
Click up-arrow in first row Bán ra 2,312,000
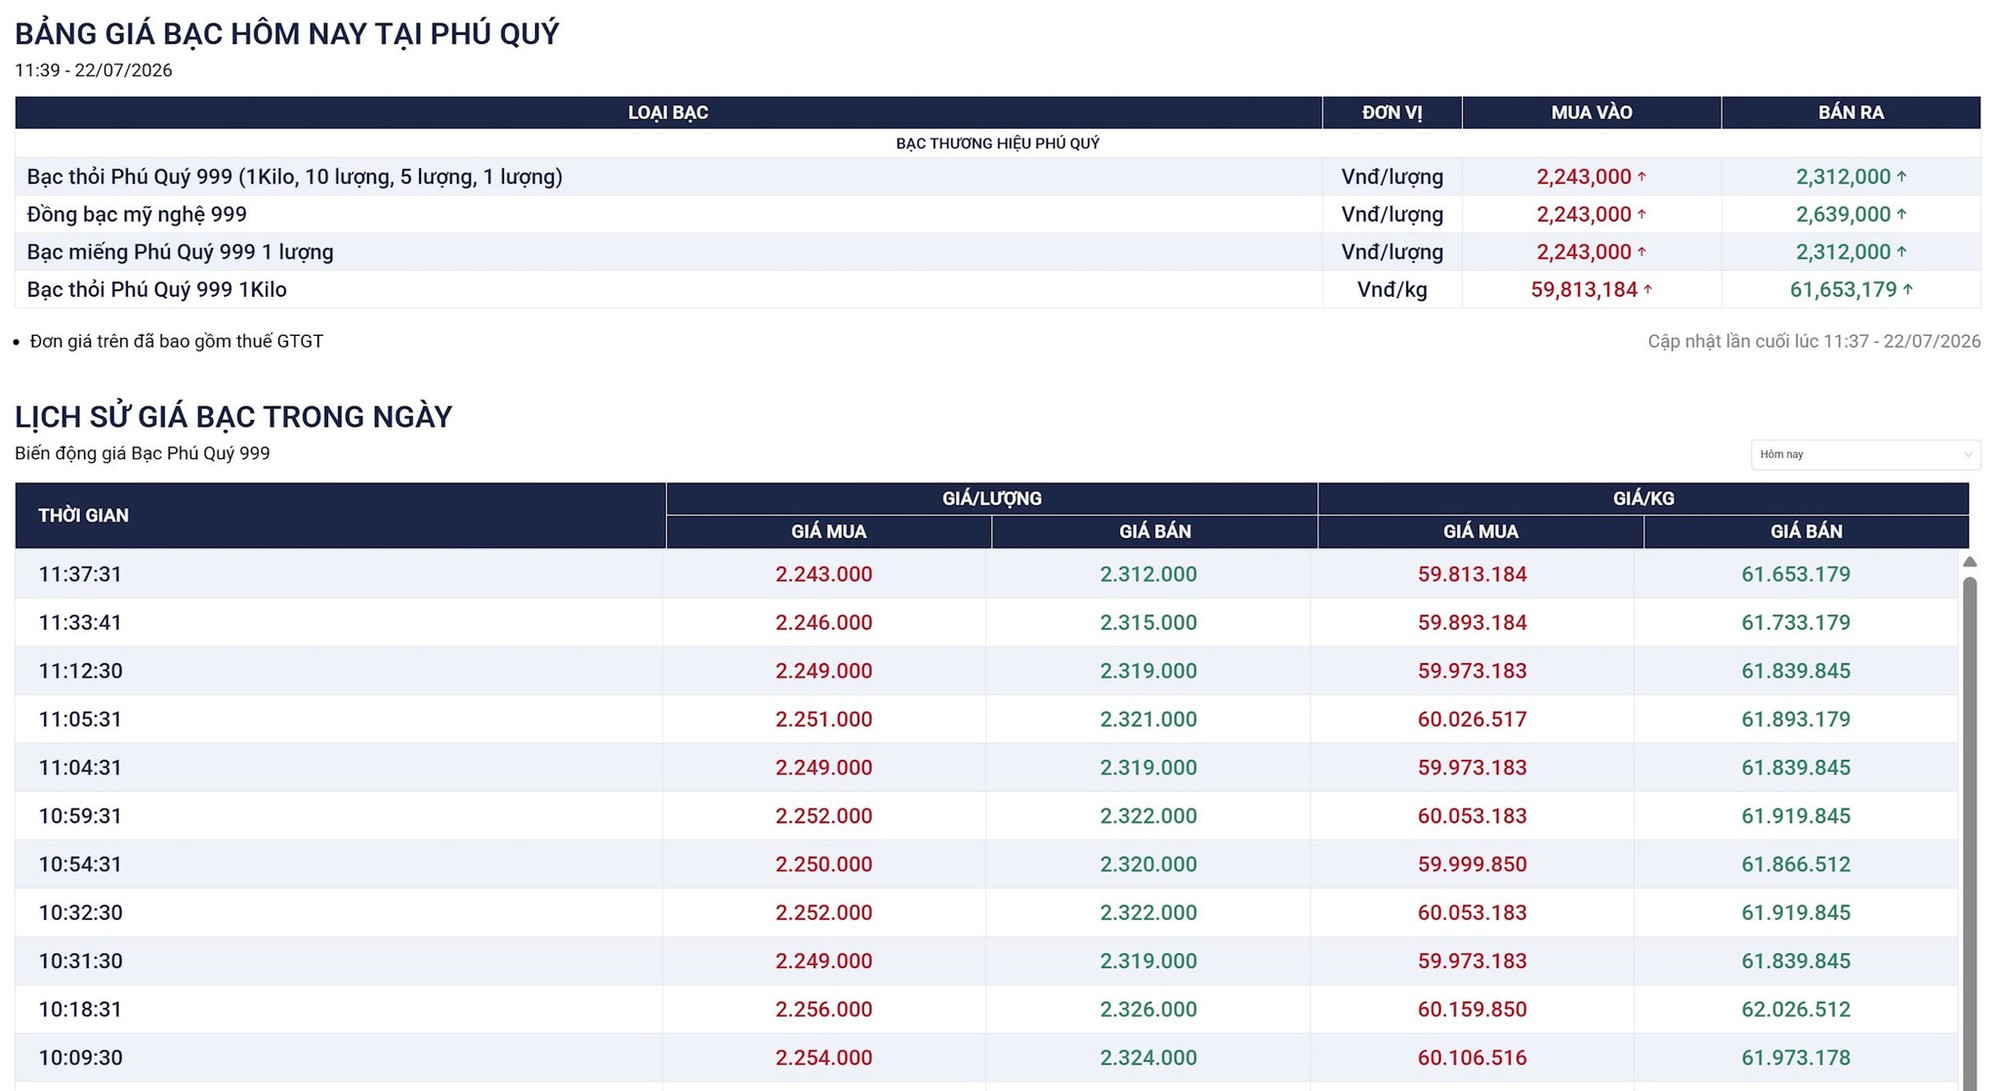pyautogui.click(x=1901, y=177)
